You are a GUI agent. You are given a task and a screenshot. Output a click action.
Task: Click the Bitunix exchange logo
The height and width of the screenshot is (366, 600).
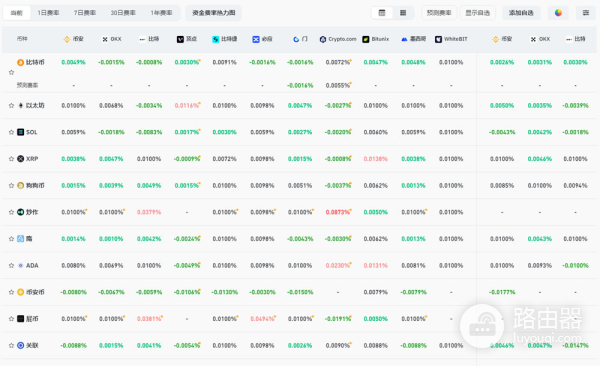(366, 39)
